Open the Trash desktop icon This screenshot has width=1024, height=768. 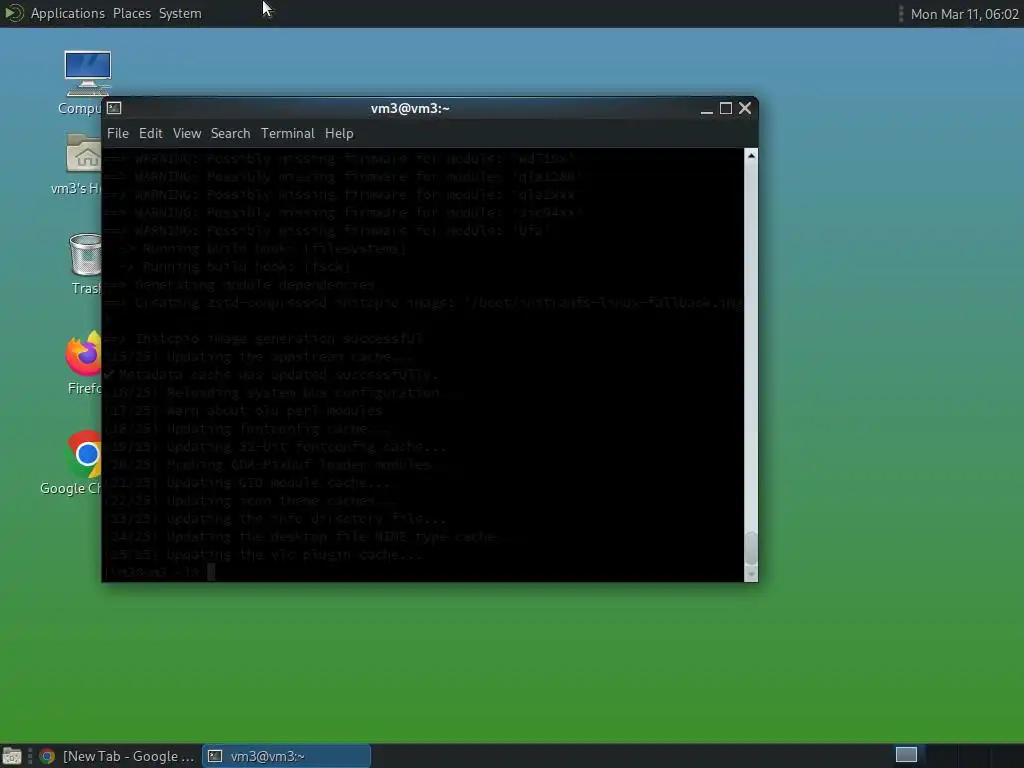85,255
